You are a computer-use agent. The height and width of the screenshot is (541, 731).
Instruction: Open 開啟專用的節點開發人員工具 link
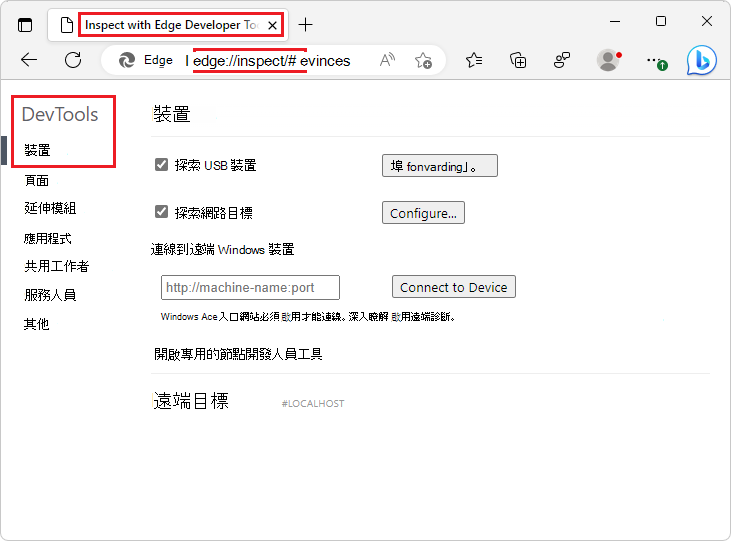[238, 354]
